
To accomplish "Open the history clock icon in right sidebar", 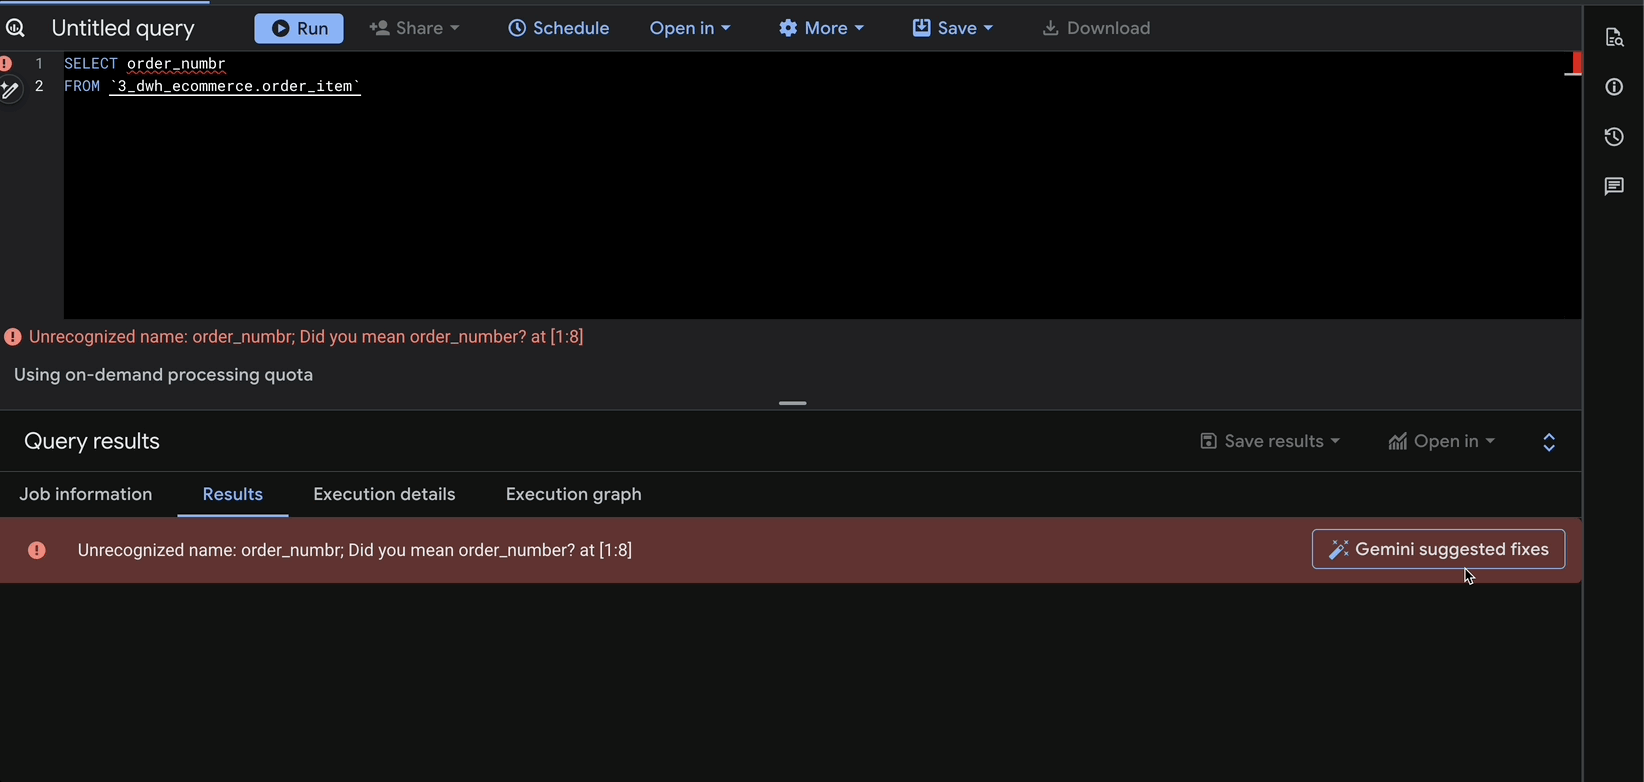I will click(x=1614, y=137).
